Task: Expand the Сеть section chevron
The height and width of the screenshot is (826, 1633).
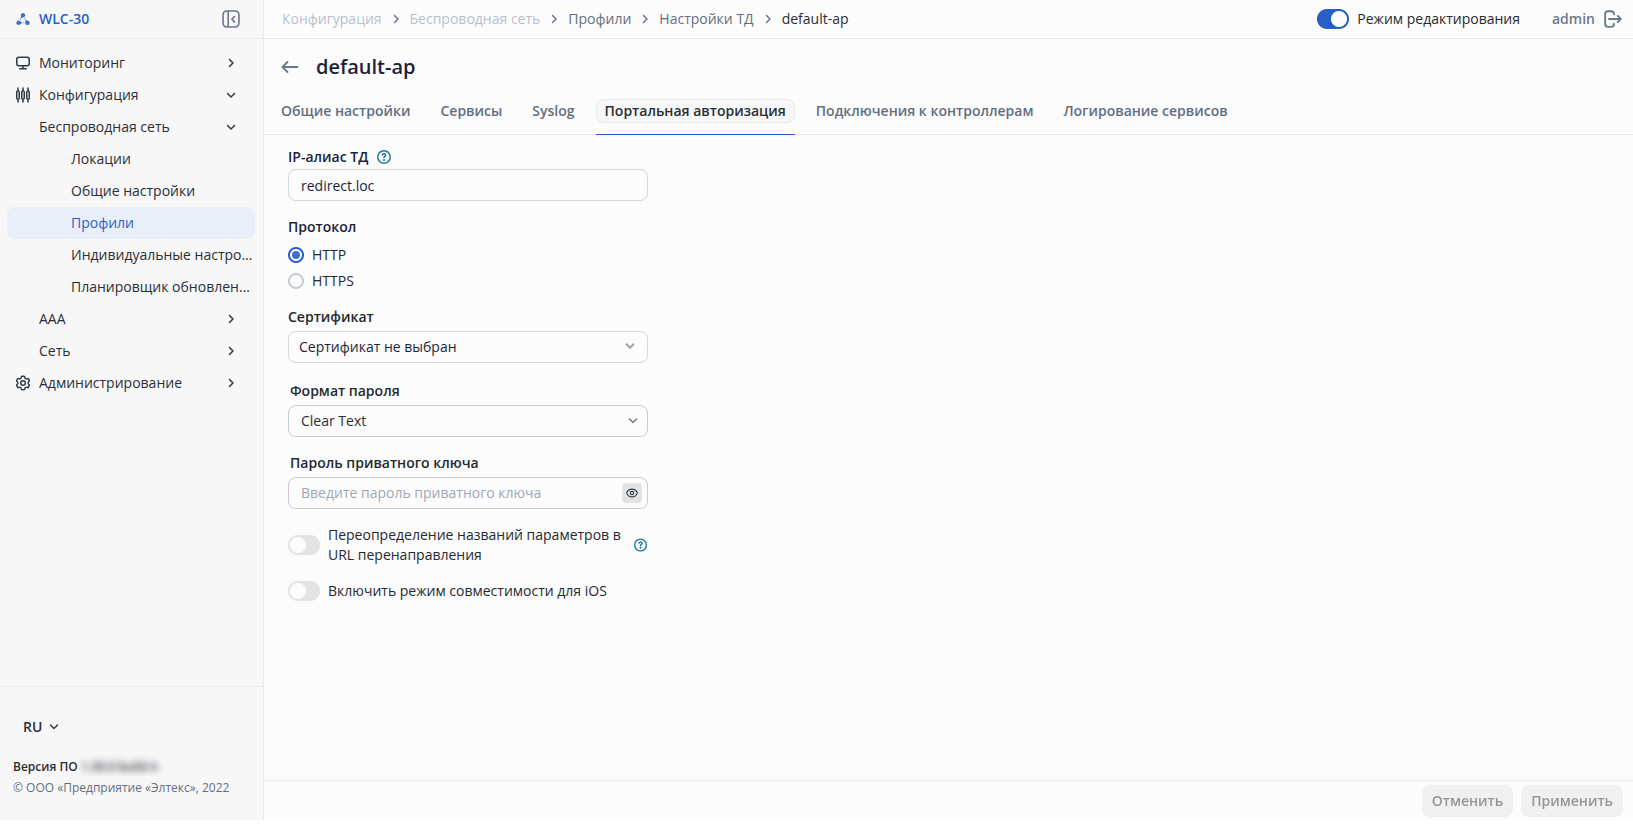Action: click(x=231, y=351)
